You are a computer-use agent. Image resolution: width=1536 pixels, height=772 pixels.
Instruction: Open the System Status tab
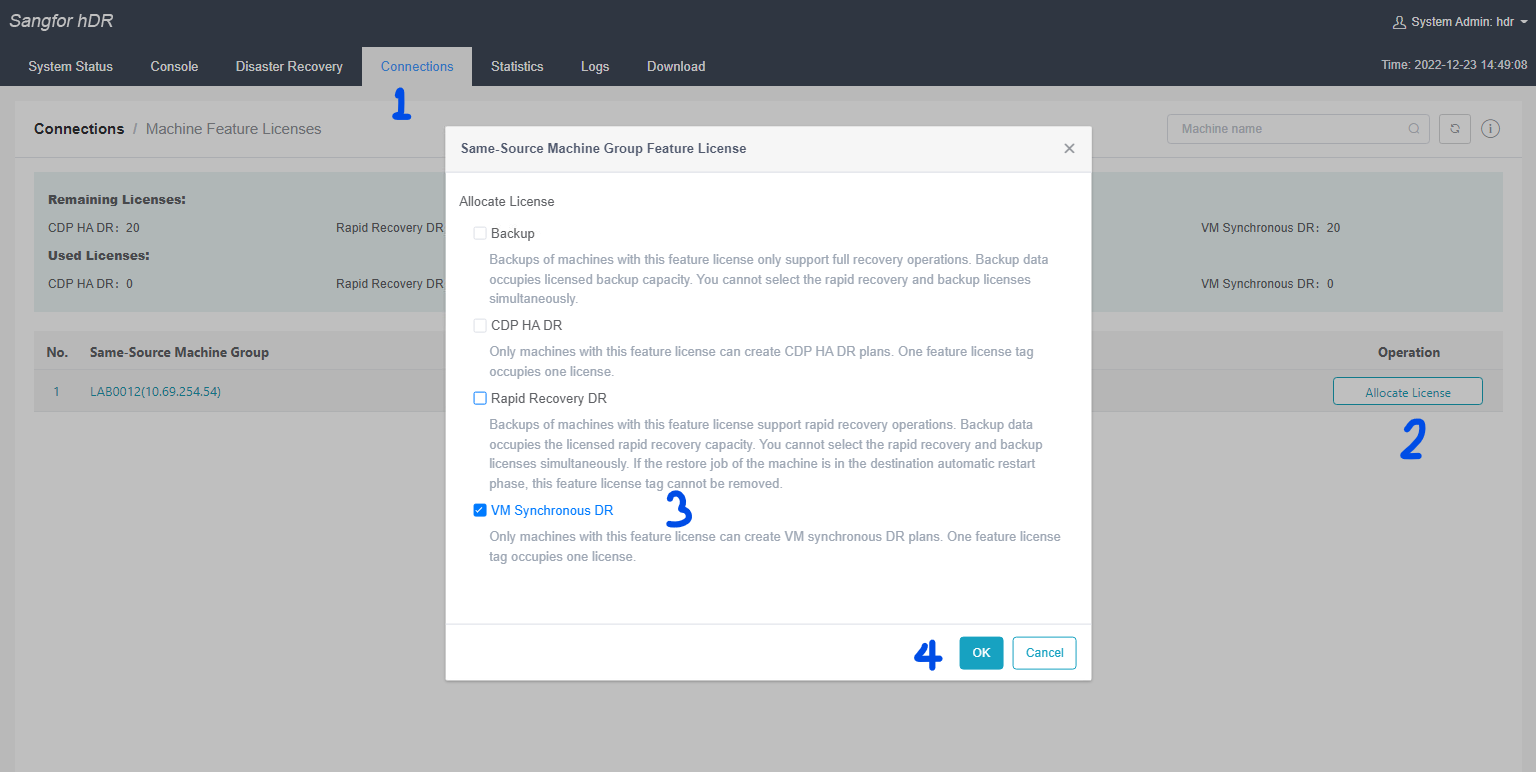tap(71, 67)
